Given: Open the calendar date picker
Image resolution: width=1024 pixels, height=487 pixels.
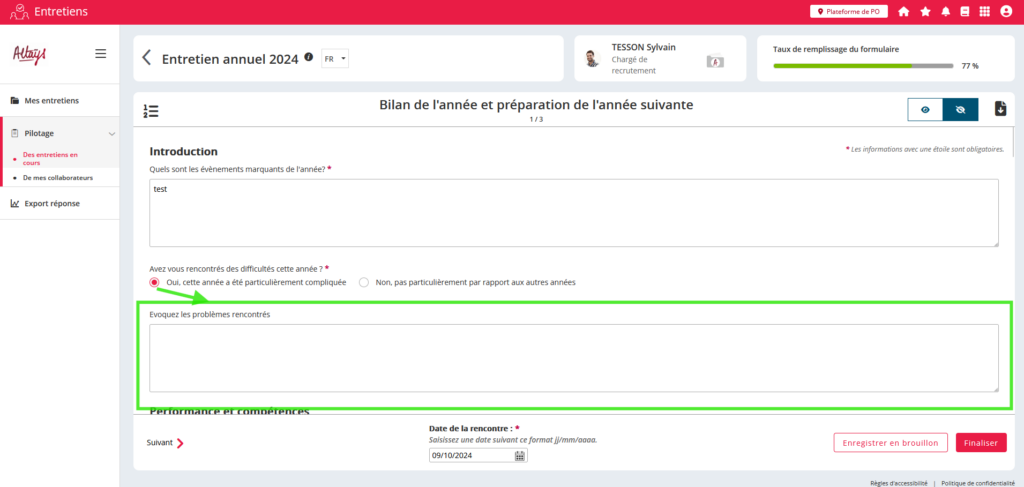Looking at the screenshot, I should (520, 456).
